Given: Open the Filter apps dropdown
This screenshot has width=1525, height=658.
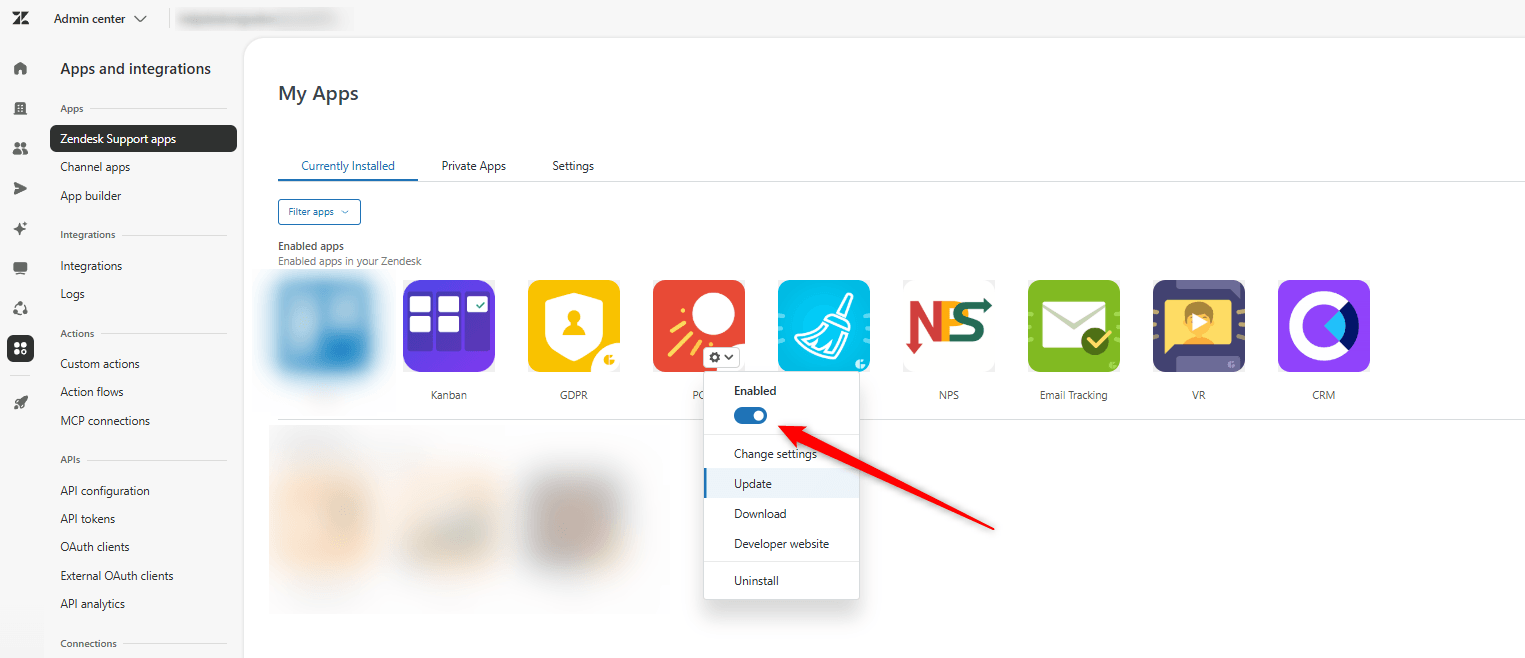Looking at the screenshot, I should tap(319, 212).
